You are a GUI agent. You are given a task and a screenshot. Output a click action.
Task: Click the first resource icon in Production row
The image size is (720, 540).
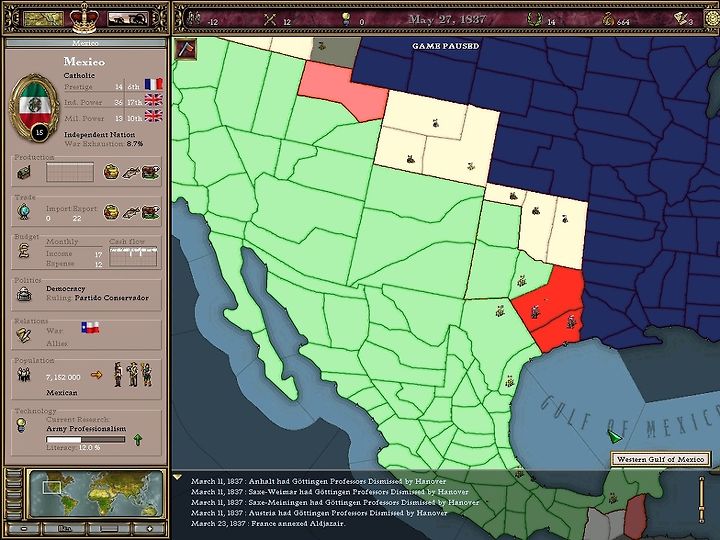(x=111, y=172)
